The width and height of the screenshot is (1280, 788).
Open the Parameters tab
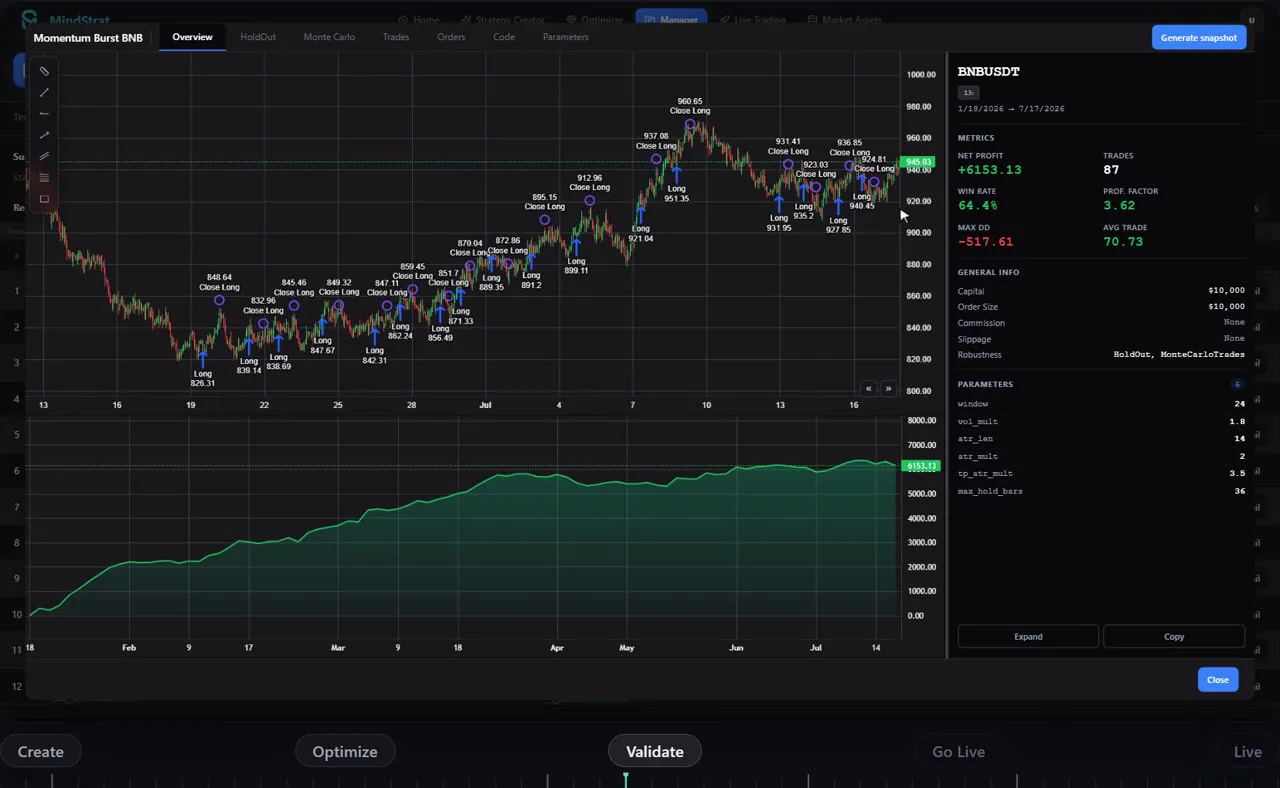(565, 37)
